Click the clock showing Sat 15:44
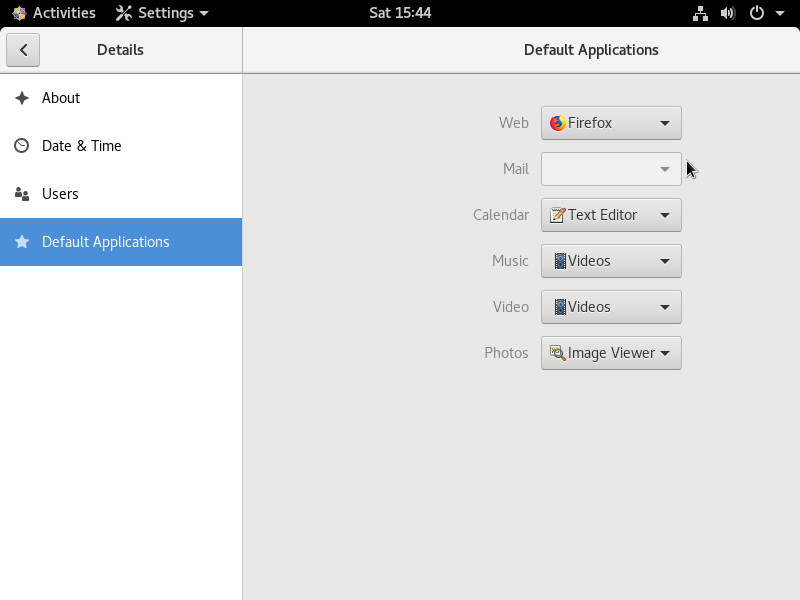 (400, 13)
